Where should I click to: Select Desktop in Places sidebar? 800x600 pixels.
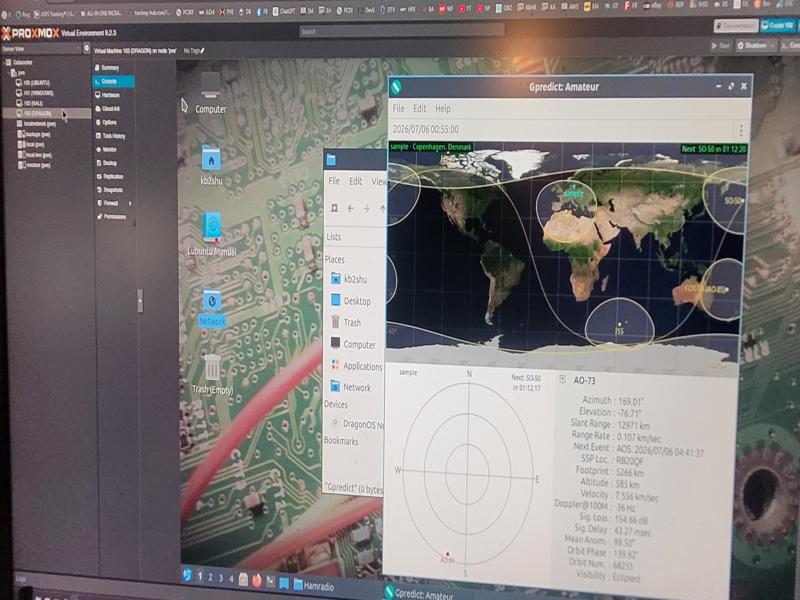coord(351,301)
